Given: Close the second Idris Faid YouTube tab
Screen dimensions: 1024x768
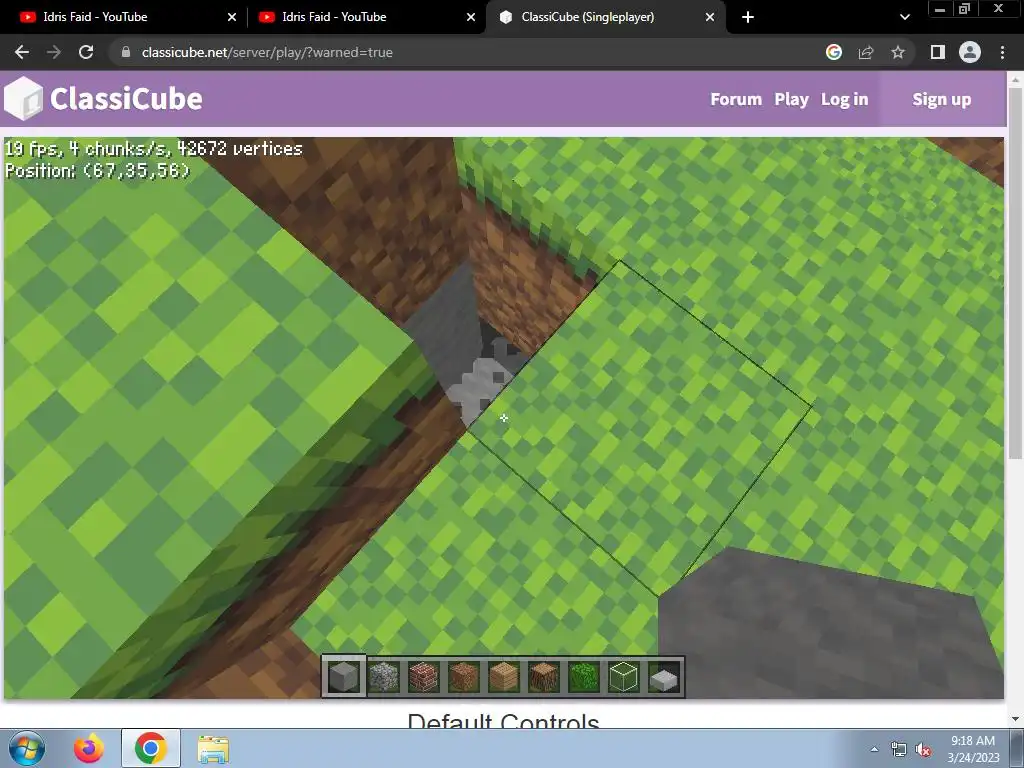Looking at the screenshot, I should (x=471, y=17).
